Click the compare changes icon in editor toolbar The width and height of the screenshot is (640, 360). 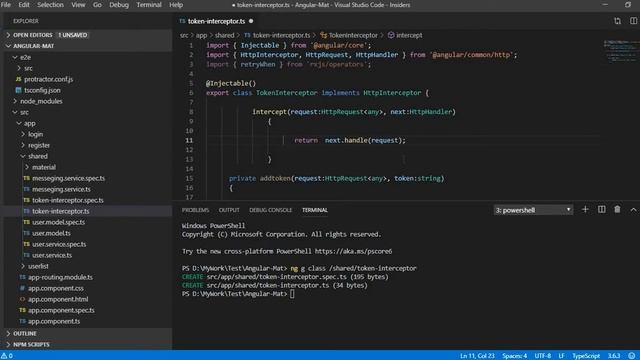point(617,21)
